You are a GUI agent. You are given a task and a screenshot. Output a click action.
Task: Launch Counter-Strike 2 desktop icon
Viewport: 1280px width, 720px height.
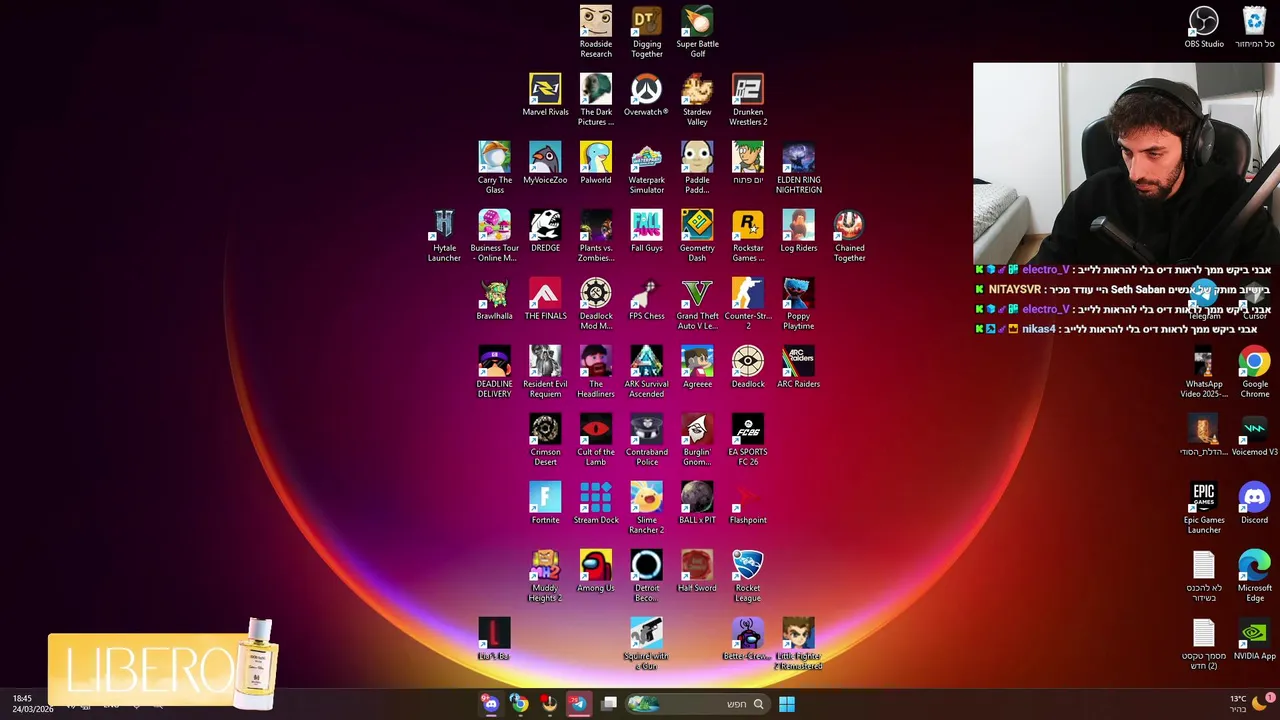point(748,304)
